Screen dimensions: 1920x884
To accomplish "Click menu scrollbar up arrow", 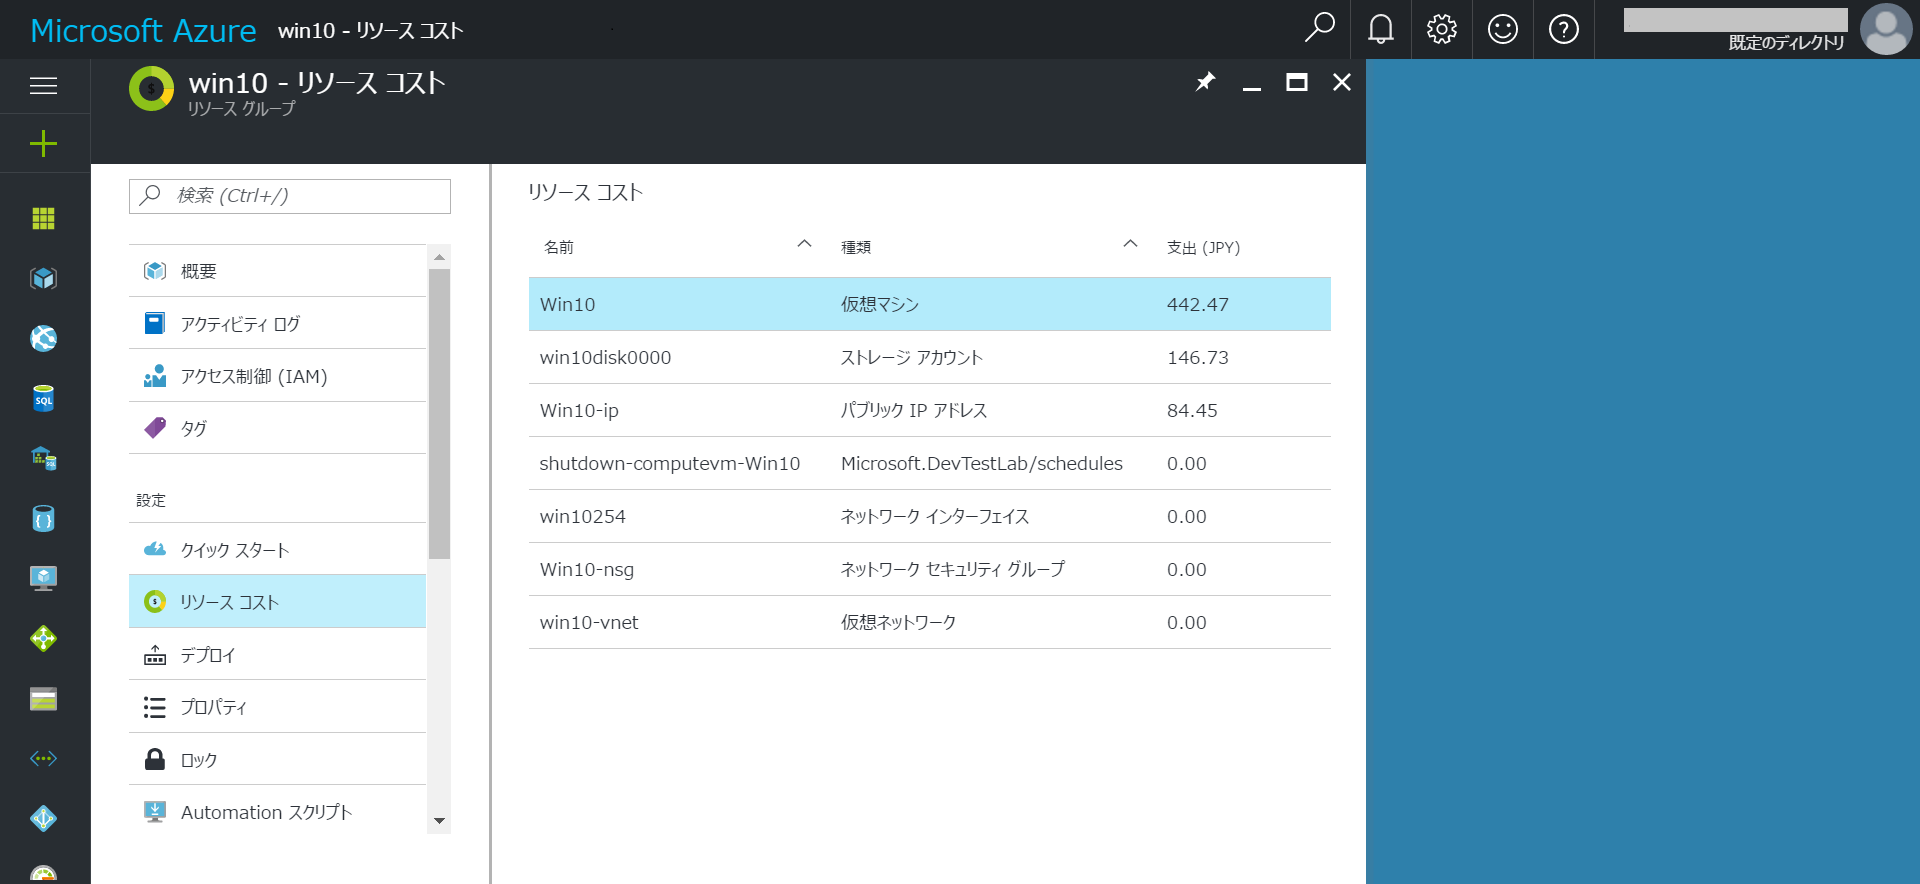I will point(439,257).
